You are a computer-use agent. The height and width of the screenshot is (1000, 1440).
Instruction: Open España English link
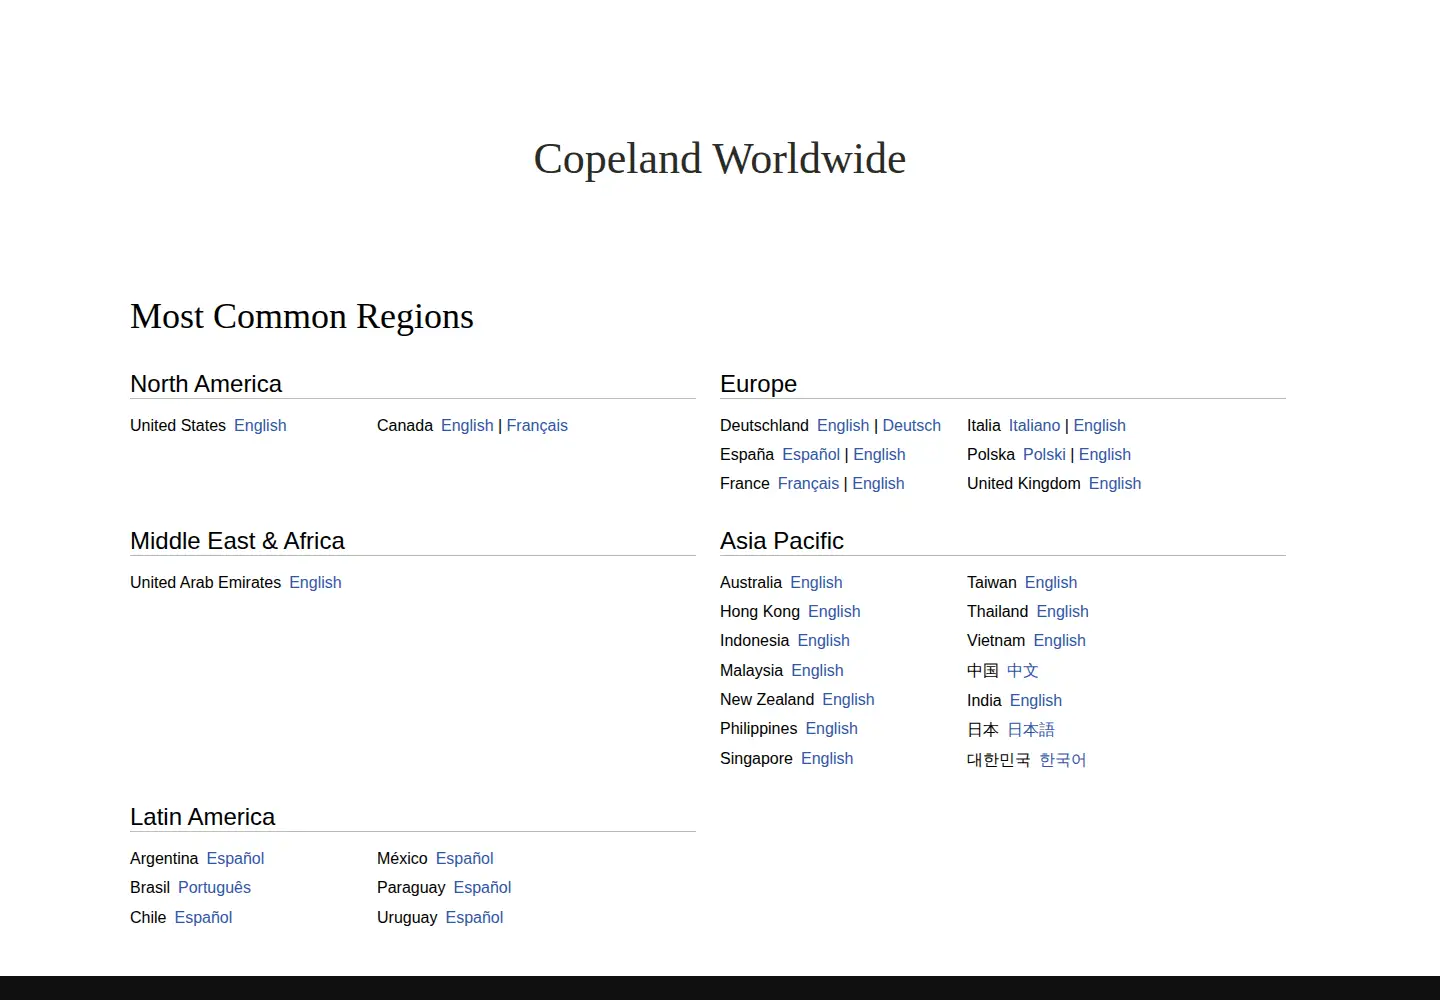[x=879, y=454]
